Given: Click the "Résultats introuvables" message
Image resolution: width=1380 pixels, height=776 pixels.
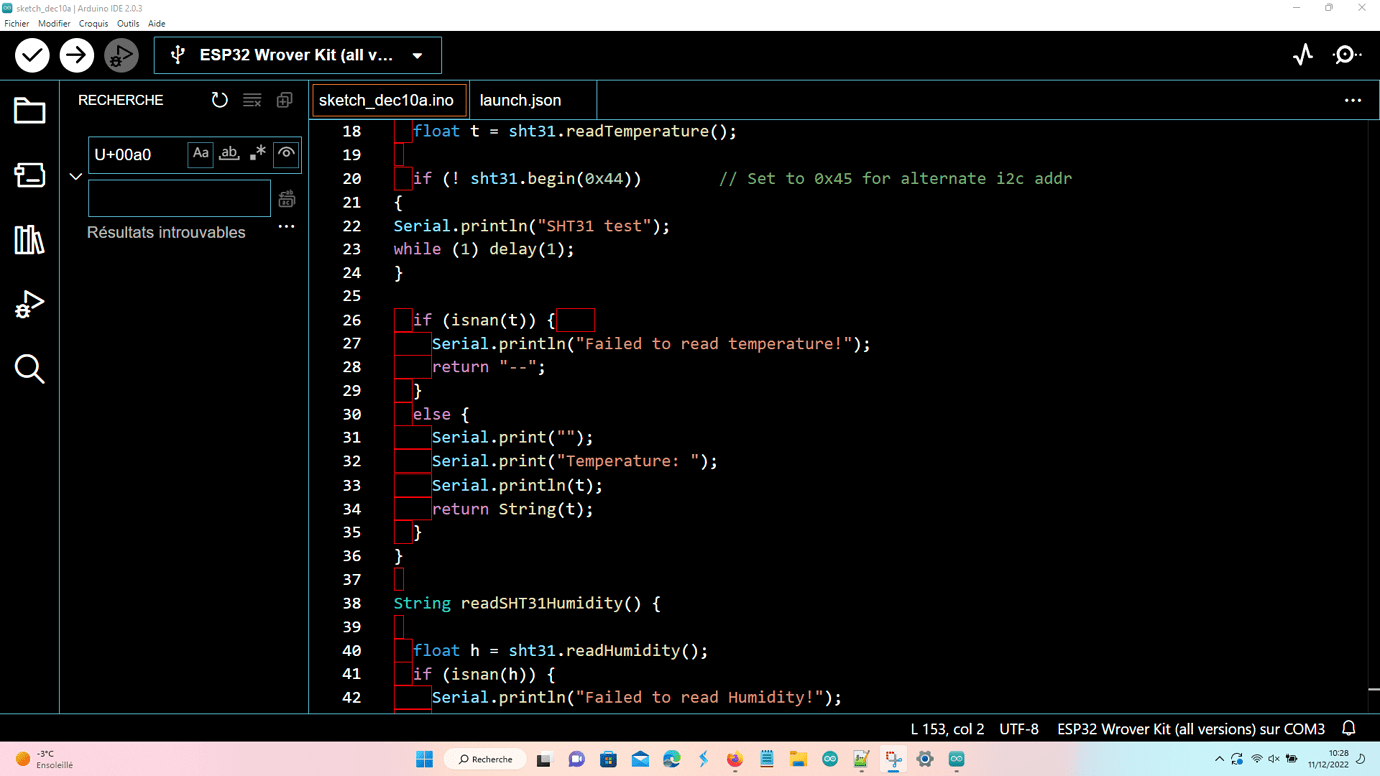Looking at the screenshot, I should pyautogui.click(x=166, y=232).
